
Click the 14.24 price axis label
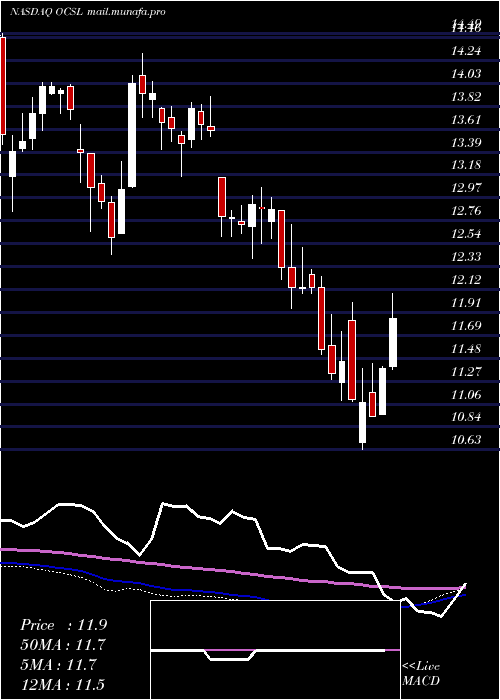point(467,51)
